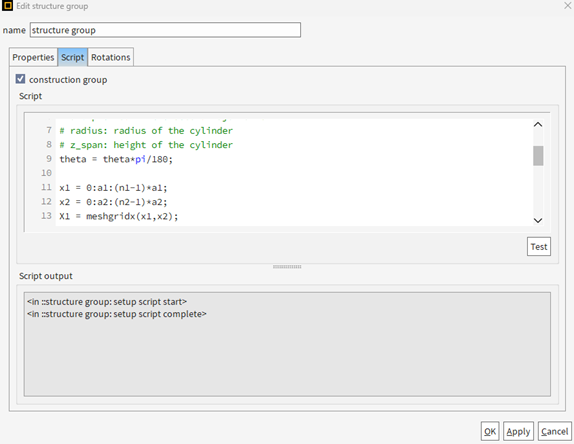Screen dimensions: 574x444
Task: Click the script editor scrollbar thumb
Action: point(538,156)
